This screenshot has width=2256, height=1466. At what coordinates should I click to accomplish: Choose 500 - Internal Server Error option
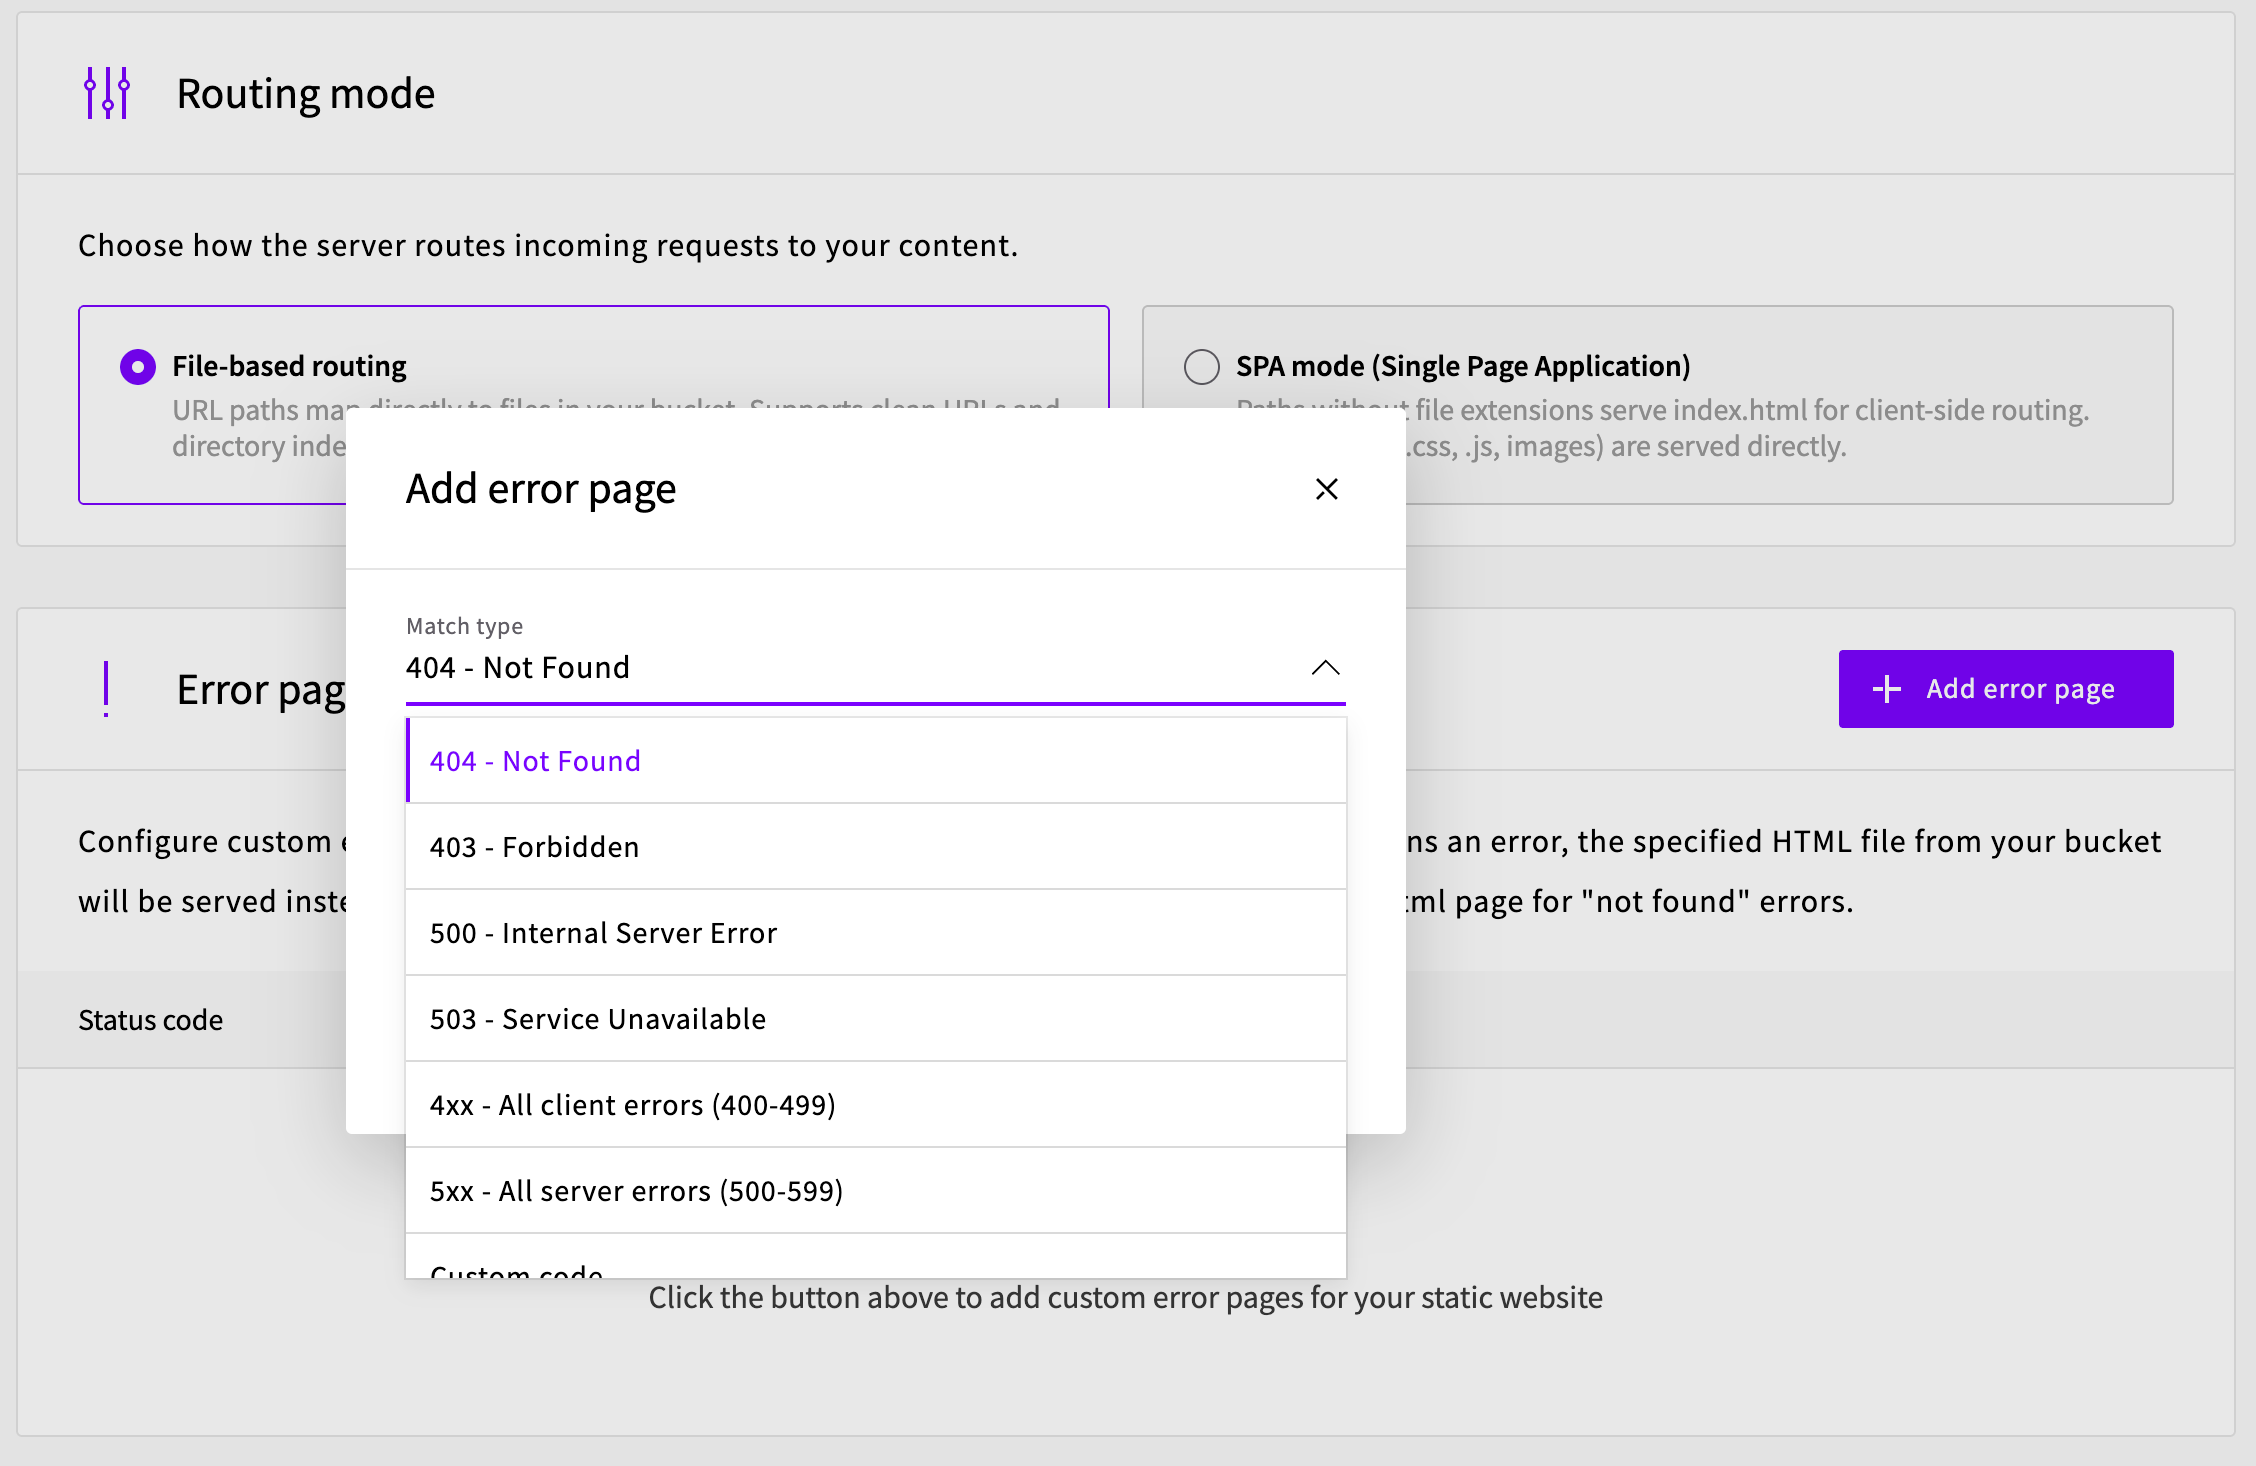tap(876, 933)
